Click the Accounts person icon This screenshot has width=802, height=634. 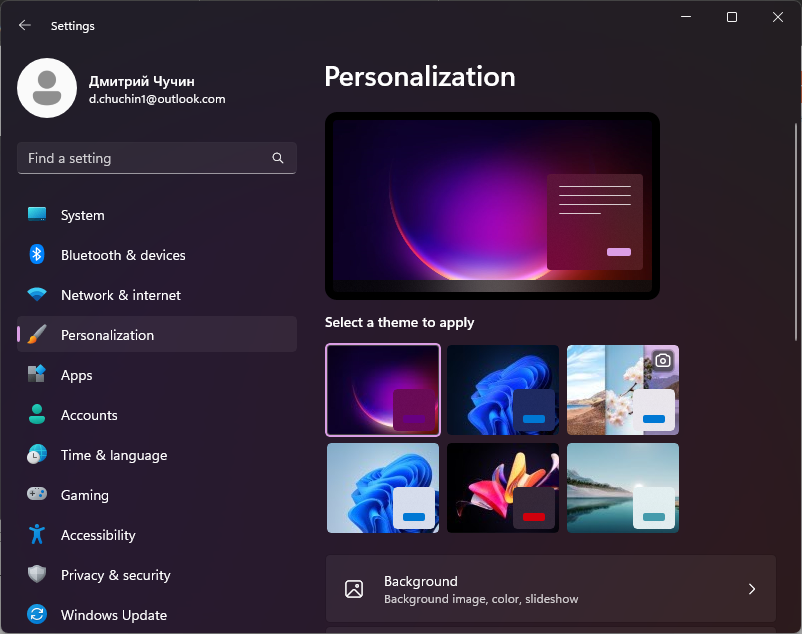pos(37,414)
